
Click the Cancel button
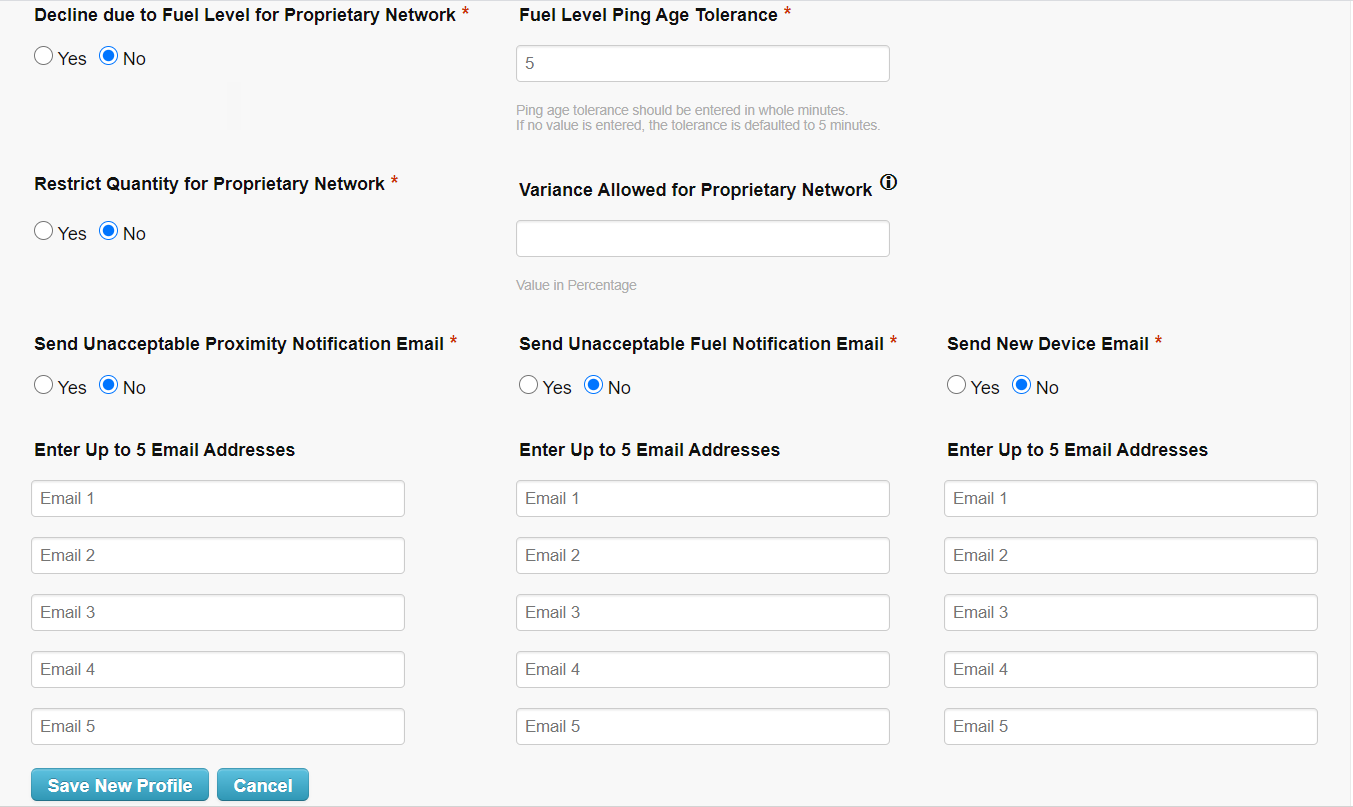tap(262, 784)
